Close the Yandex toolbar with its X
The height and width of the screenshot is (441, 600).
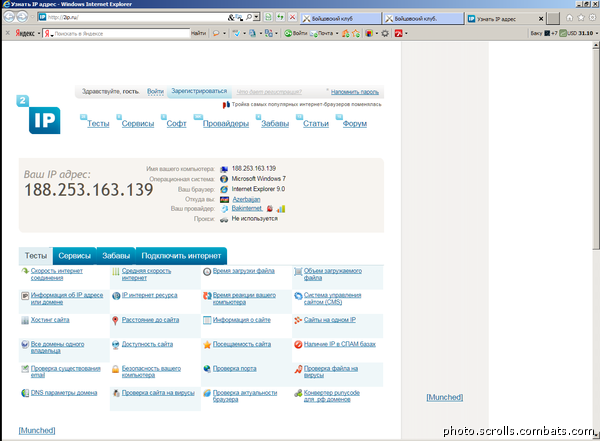click(x=7, y=33)
